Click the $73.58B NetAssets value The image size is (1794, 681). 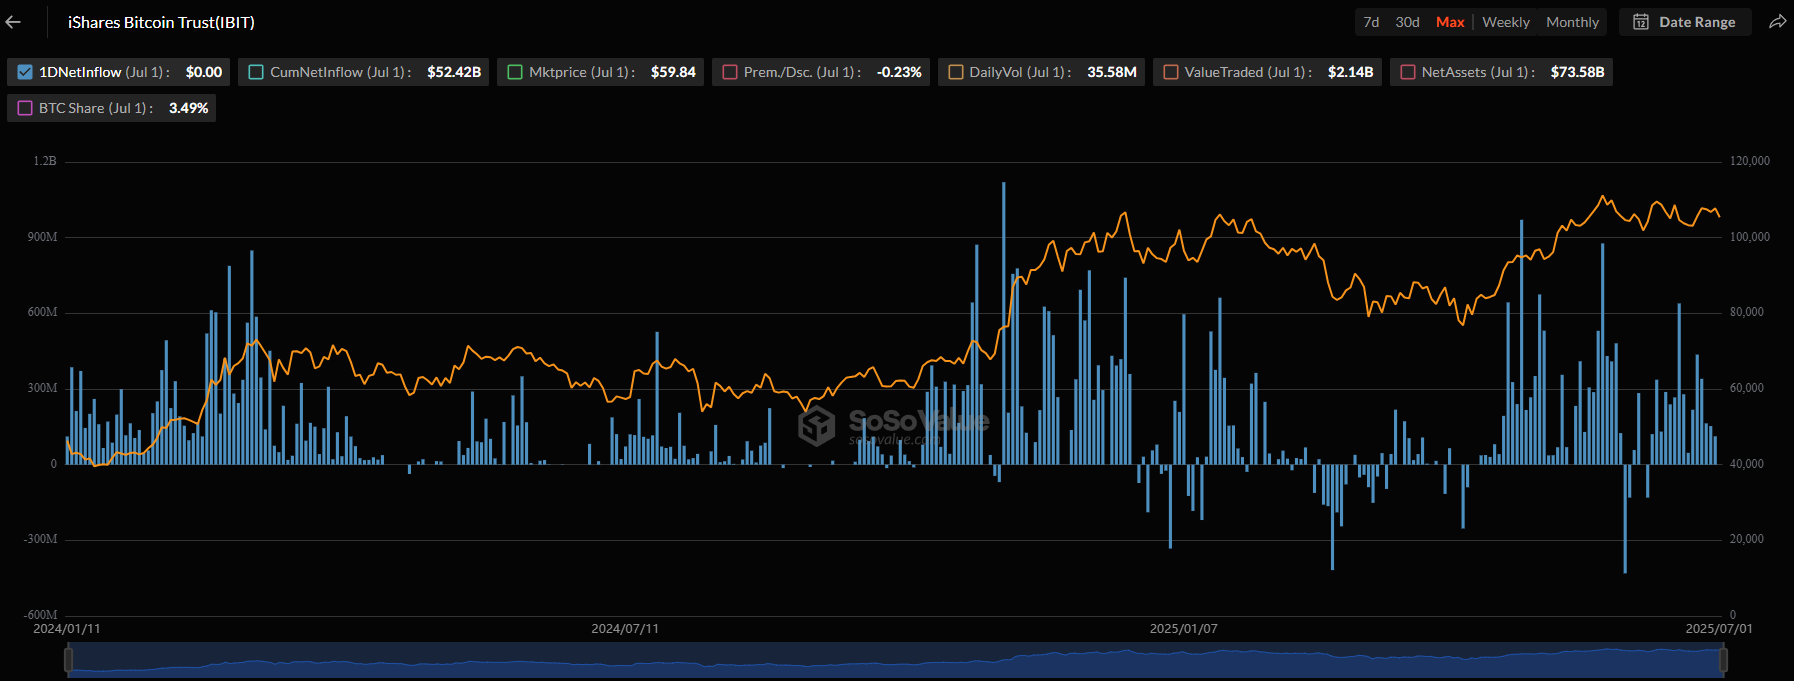tap(1577, 72)
